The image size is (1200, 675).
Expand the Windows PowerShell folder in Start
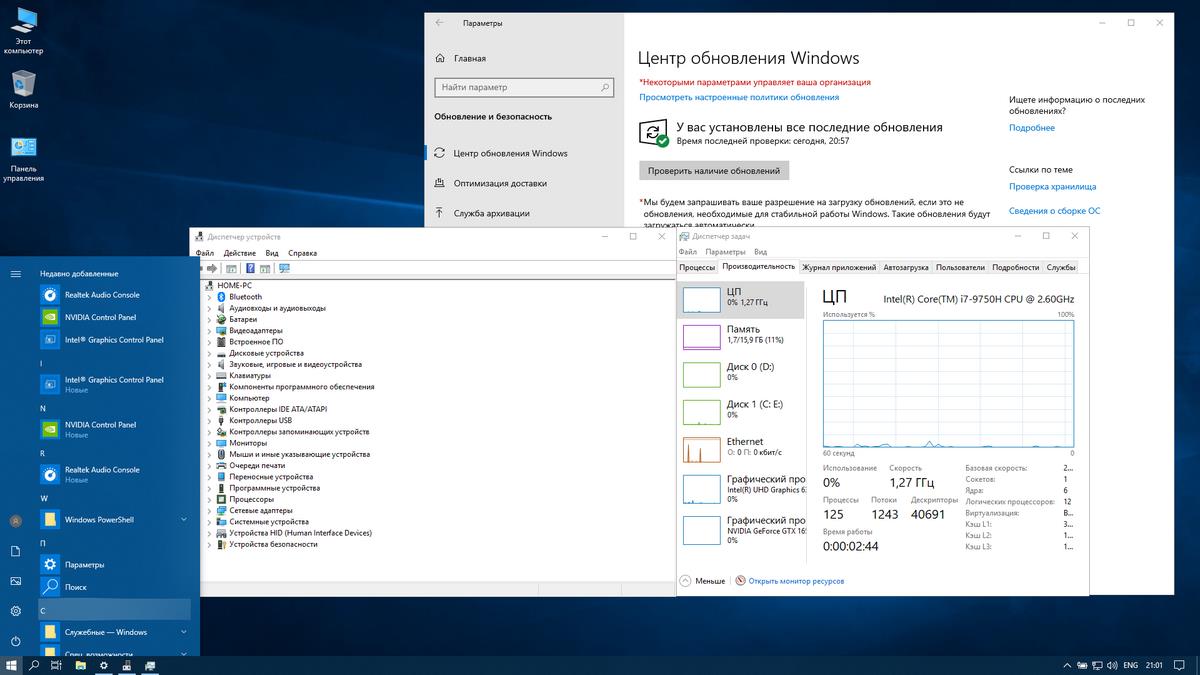click(x=184, y=520)
